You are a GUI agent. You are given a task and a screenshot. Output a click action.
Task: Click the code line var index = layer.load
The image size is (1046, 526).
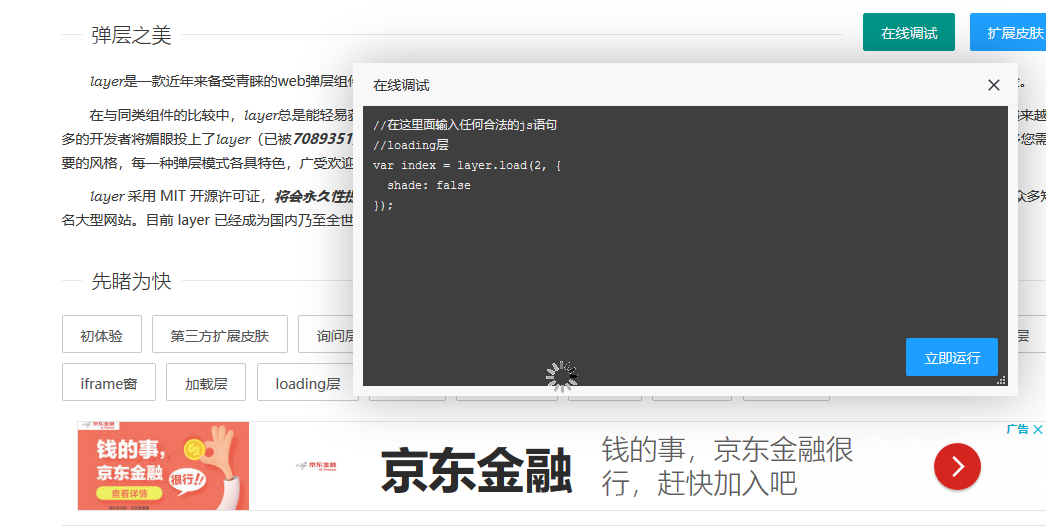click(x=467, y=165)
